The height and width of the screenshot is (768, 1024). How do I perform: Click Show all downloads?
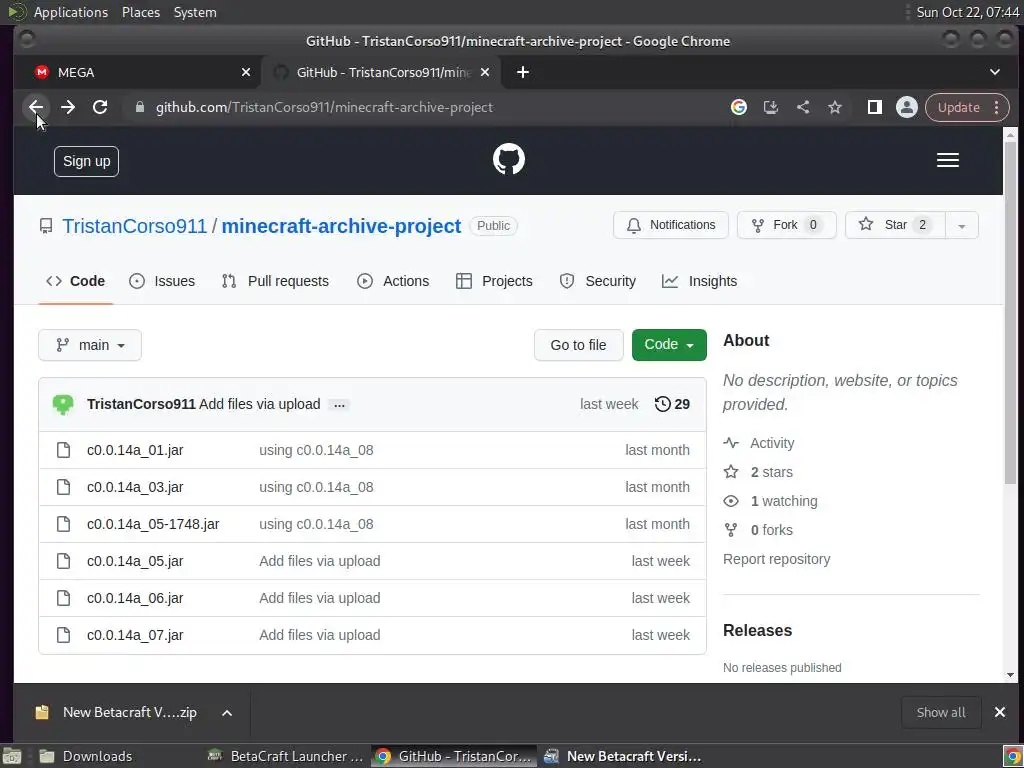(941, 712)
